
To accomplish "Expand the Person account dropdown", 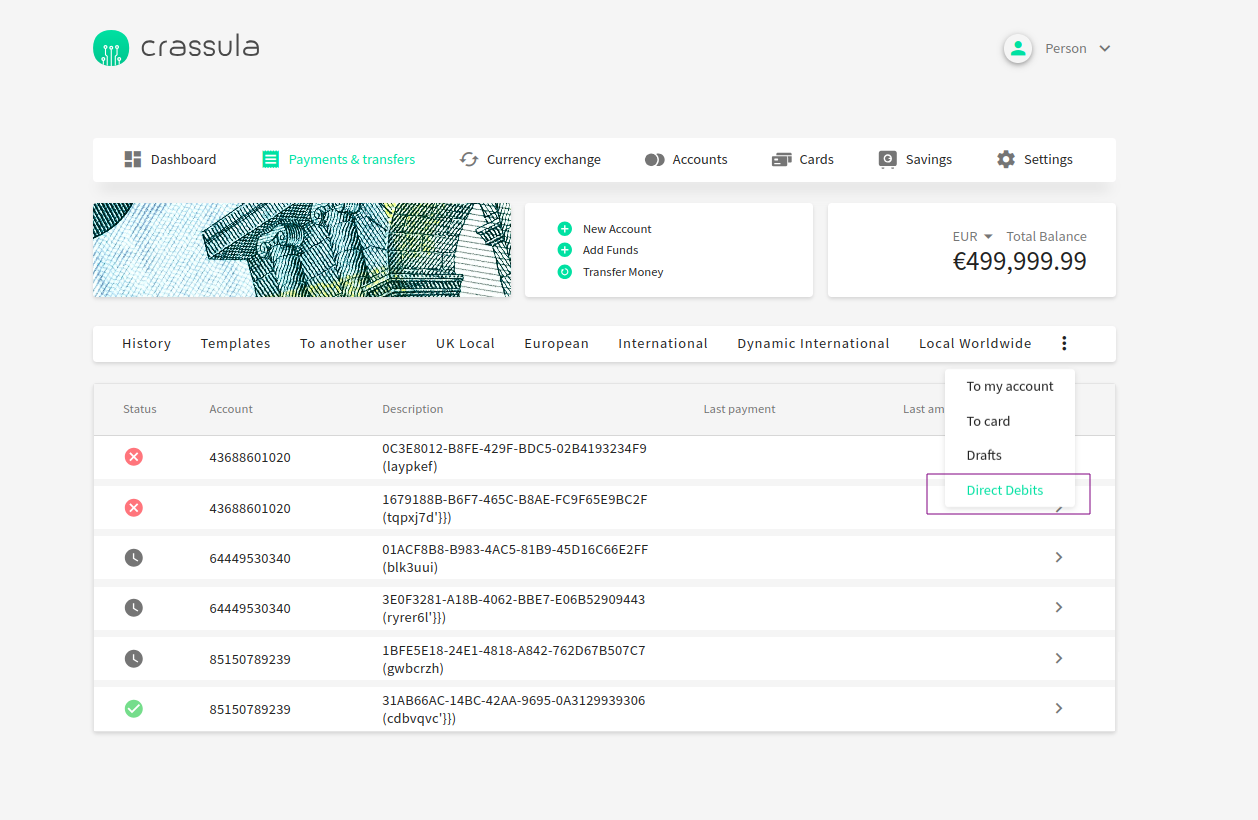I will pos(1104,49).
